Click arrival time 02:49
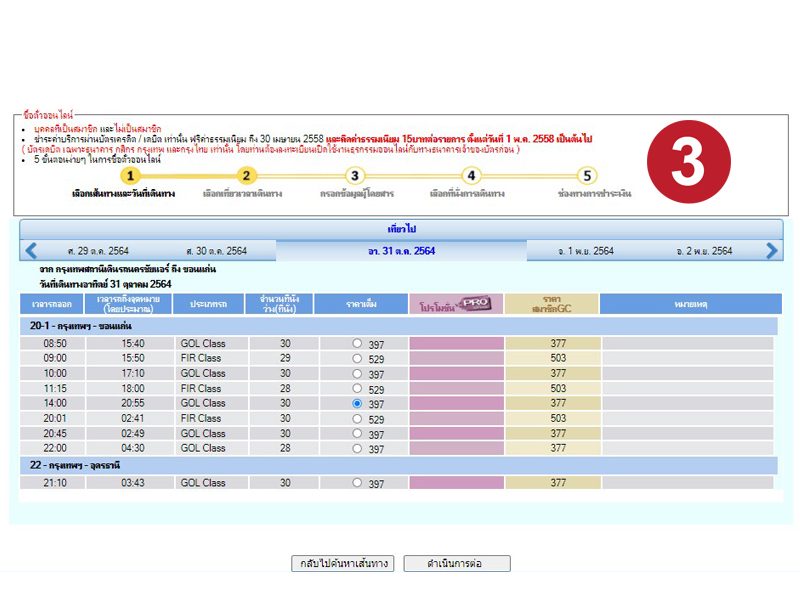 click(x=133, y=433)
